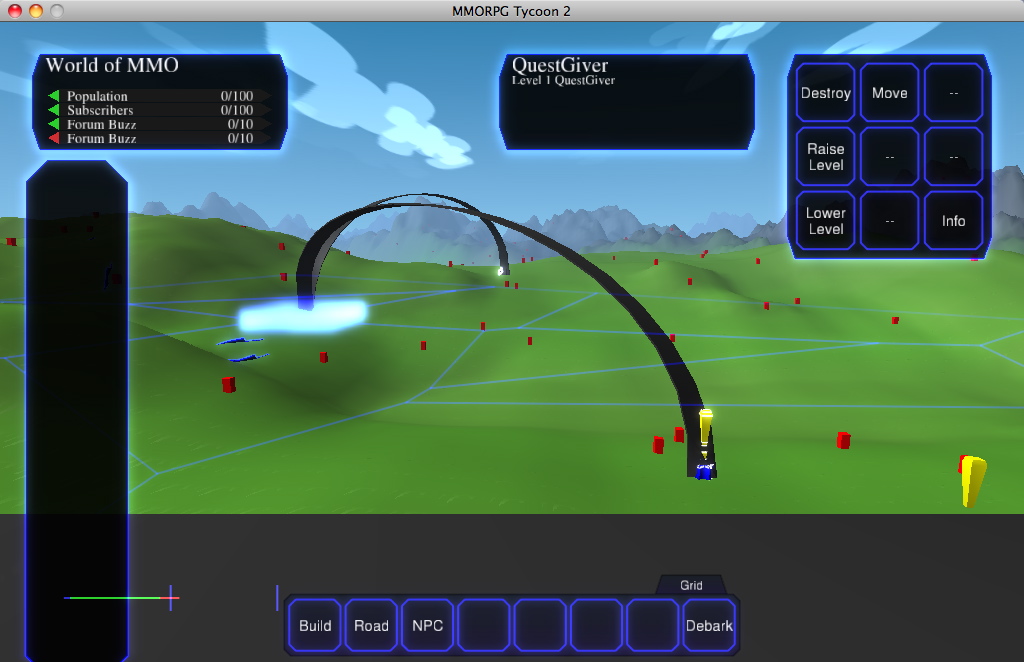The height and width of the screenshot is (662, 1024).
Task: Switch to the Grid tab
Action: (x=691, y=585)
